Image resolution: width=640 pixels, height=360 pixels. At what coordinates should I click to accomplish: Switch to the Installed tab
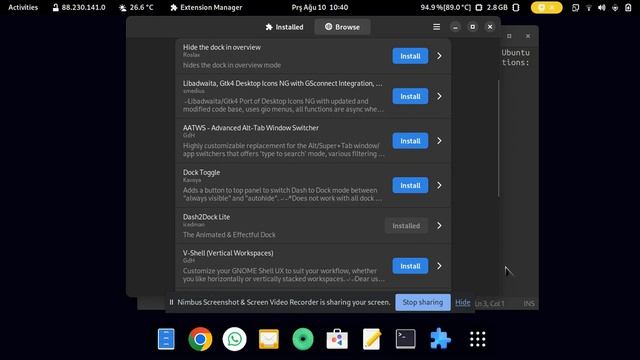coord(284,27)
